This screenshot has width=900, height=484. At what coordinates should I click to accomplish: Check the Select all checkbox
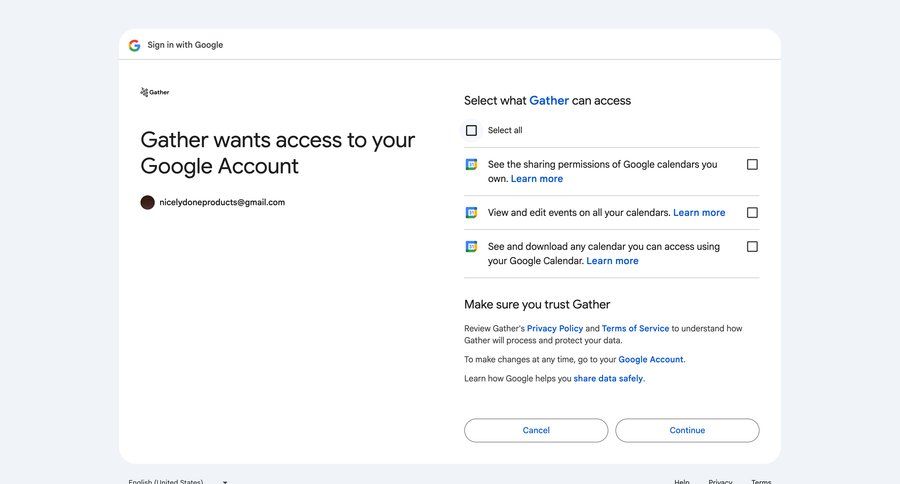click(x=471, y=130)
